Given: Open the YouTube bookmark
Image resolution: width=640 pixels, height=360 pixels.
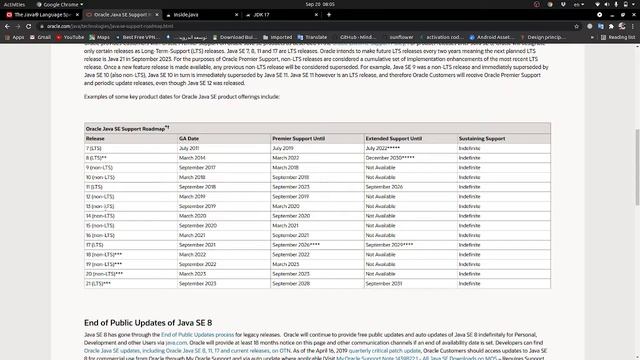Looking at the screenshot, I should 70,37.
